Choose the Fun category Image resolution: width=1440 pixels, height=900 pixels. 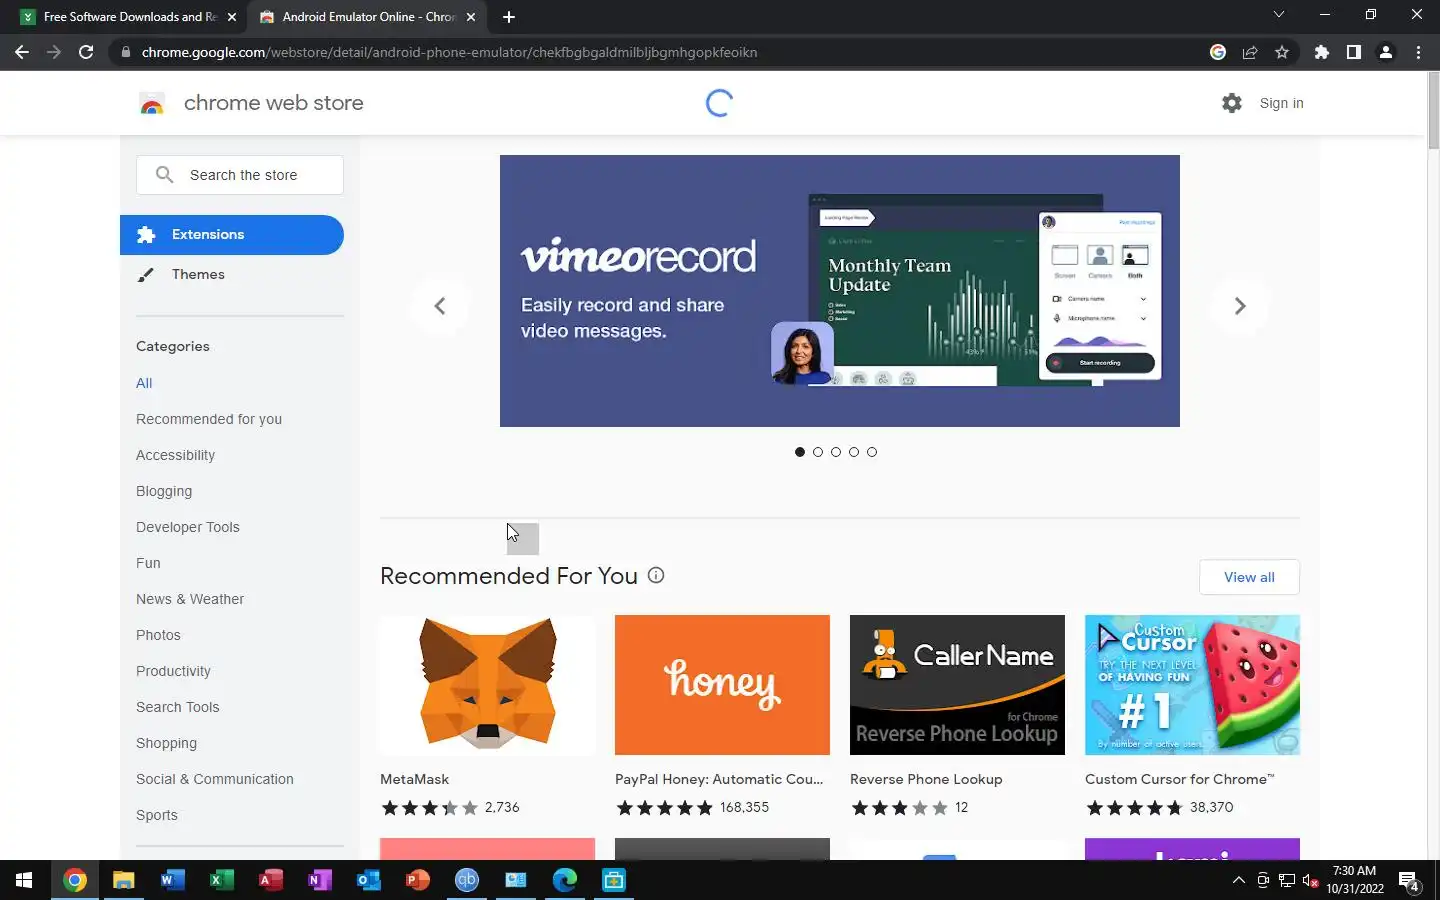coord(148,563)
